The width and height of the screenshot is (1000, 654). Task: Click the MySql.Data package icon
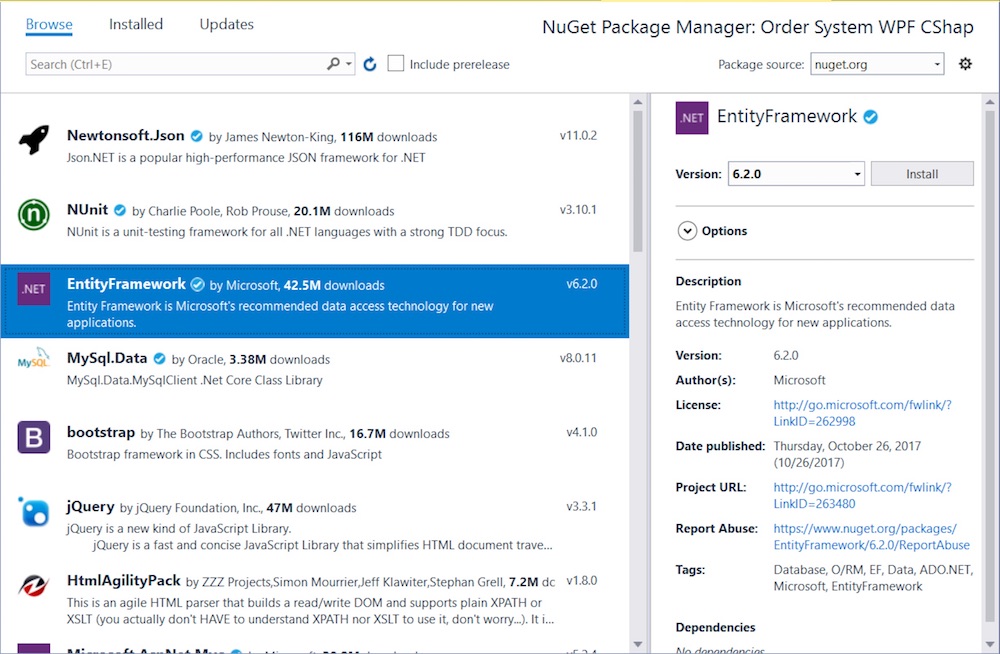pos(34,361)
